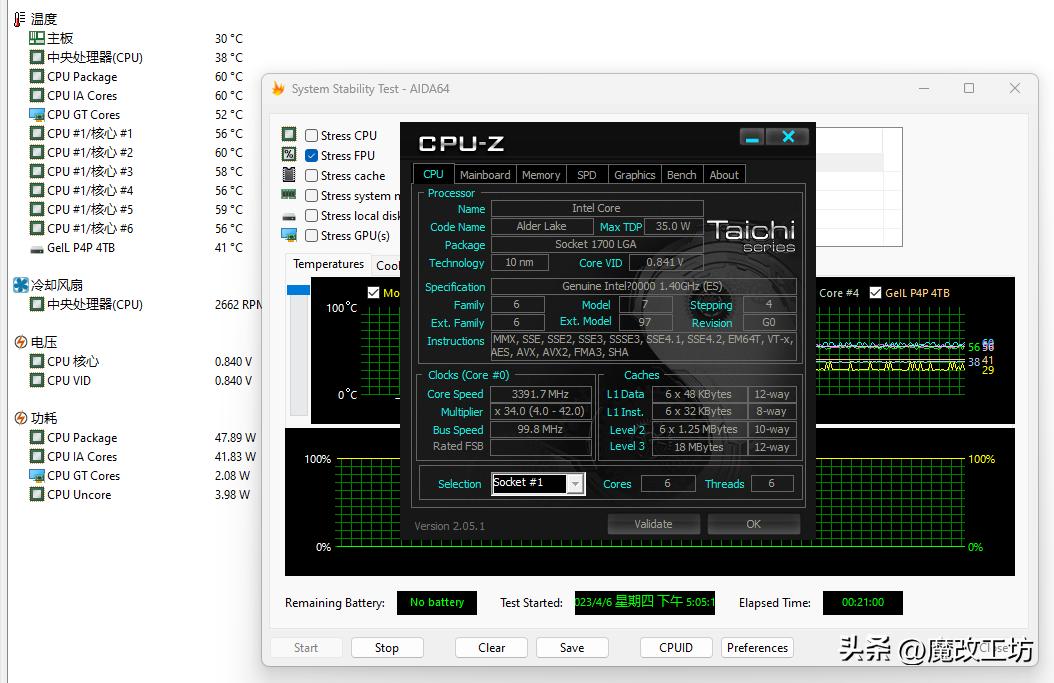Viewport: 1054px width, 683px height.
Task: Click the Elapsed Time 00:21:00 field
Action: (862, 602)
